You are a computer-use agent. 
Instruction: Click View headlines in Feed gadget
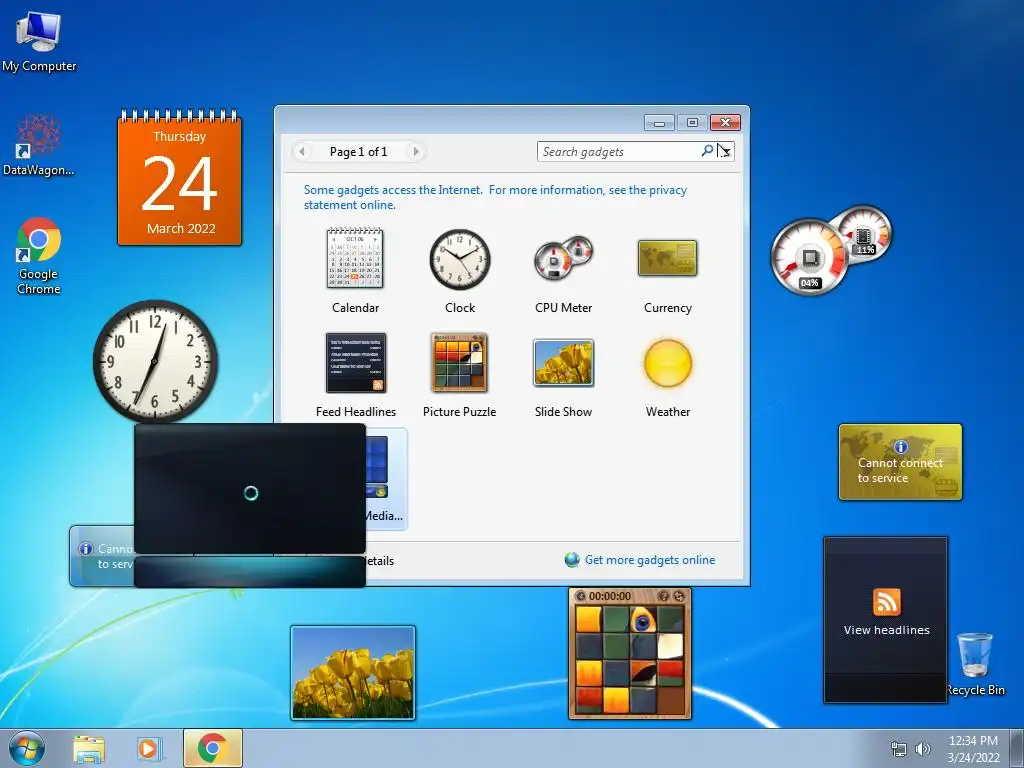886,630
